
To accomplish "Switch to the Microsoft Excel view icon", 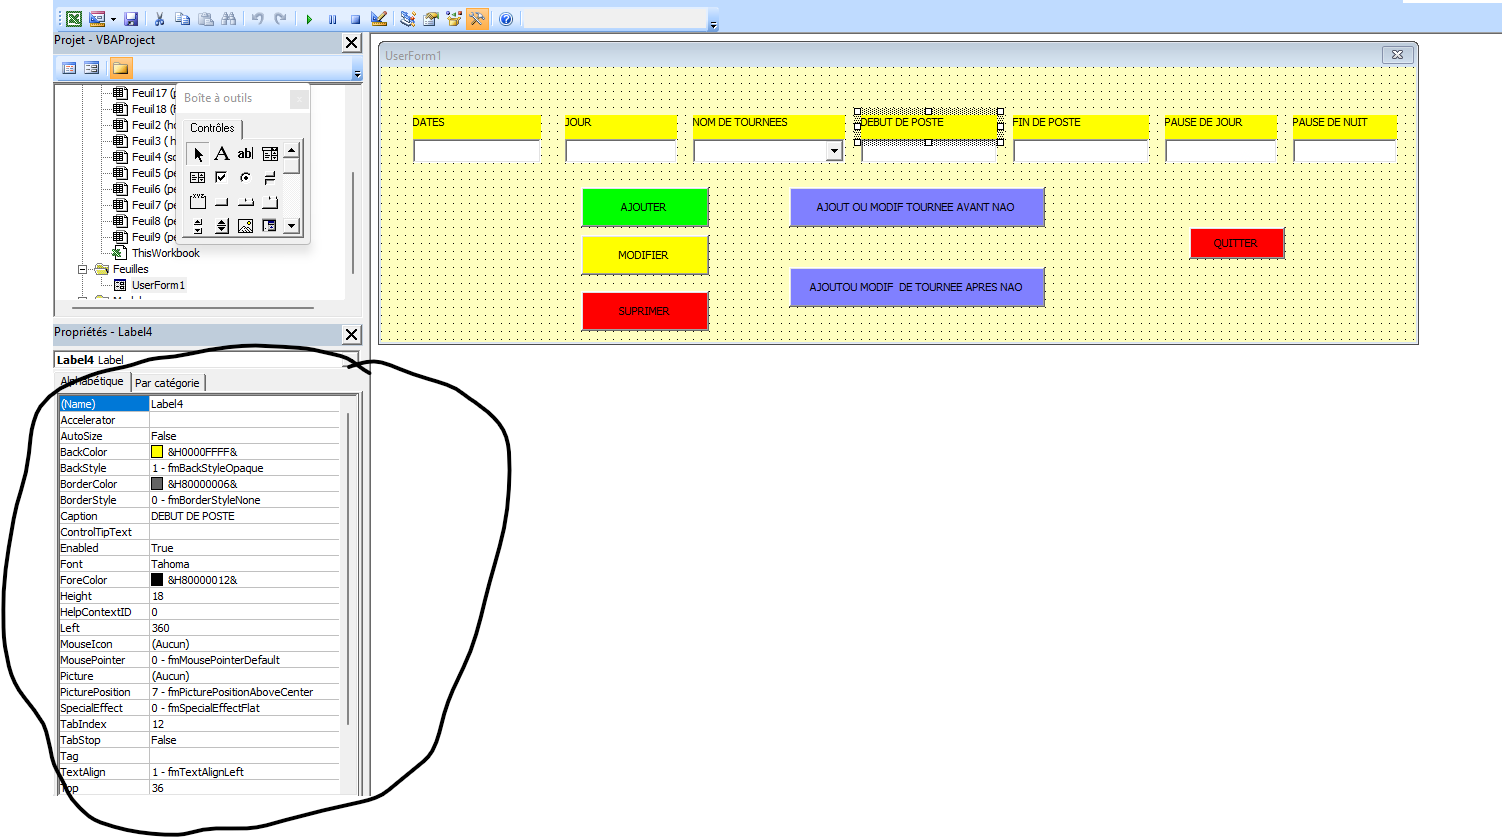I will (74, 18).
